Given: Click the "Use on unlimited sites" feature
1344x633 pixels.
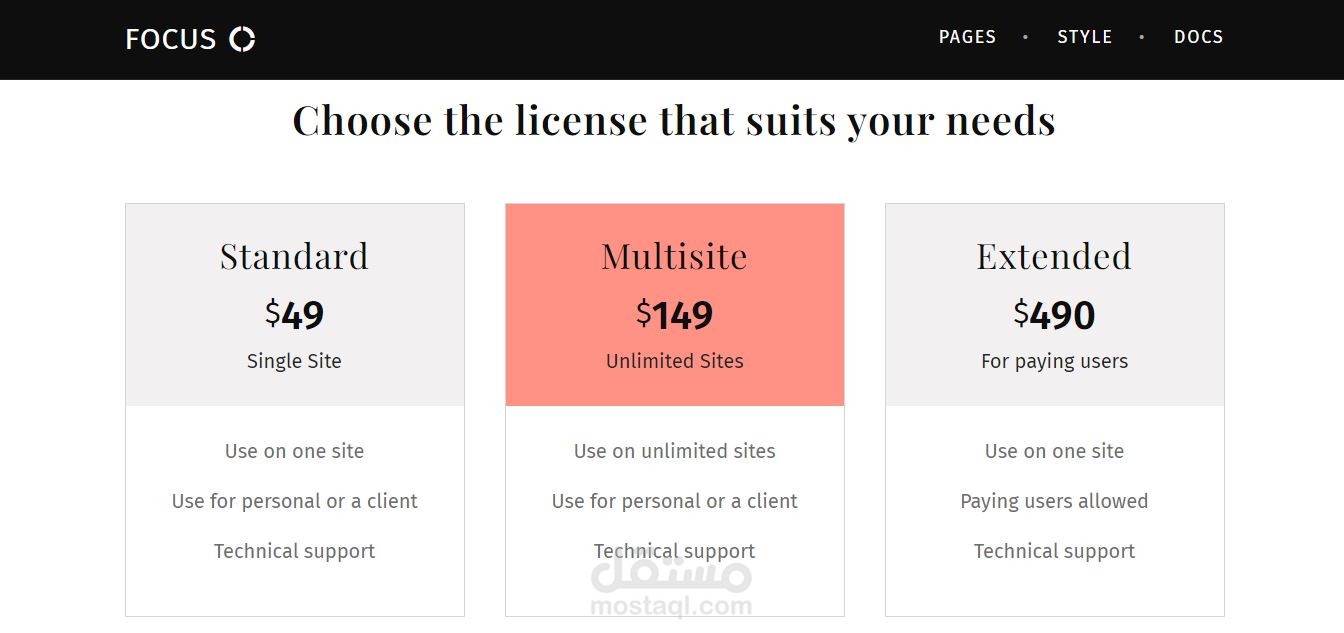Looking at the screenshot, I should point(674,451).
